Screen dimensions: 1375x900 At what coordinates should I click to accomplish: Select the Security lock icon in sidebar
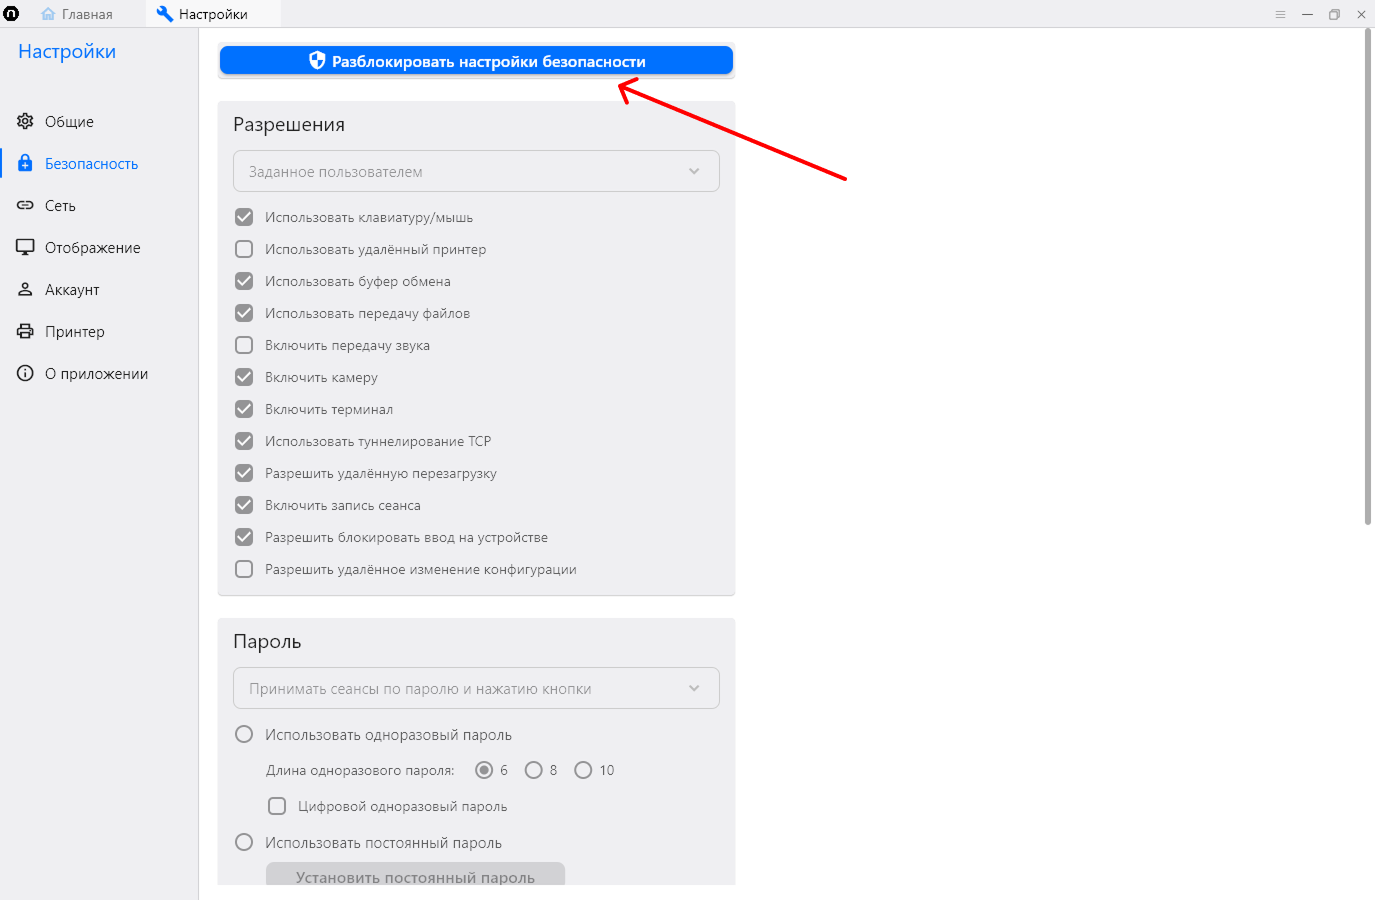[25, 163]
